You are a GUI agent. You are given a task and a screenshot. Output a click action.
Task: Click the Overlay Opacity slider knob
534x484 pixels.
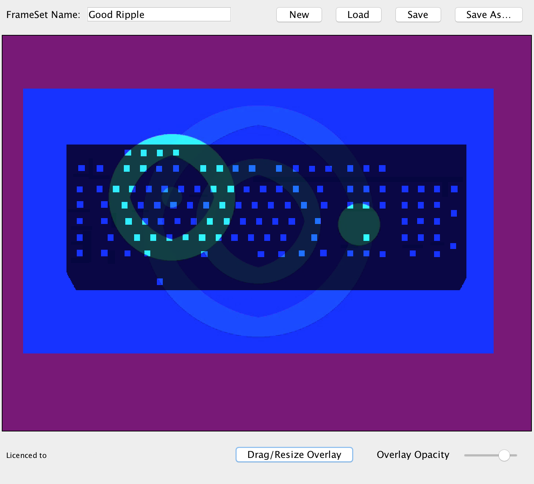click(x=504, y=455)
